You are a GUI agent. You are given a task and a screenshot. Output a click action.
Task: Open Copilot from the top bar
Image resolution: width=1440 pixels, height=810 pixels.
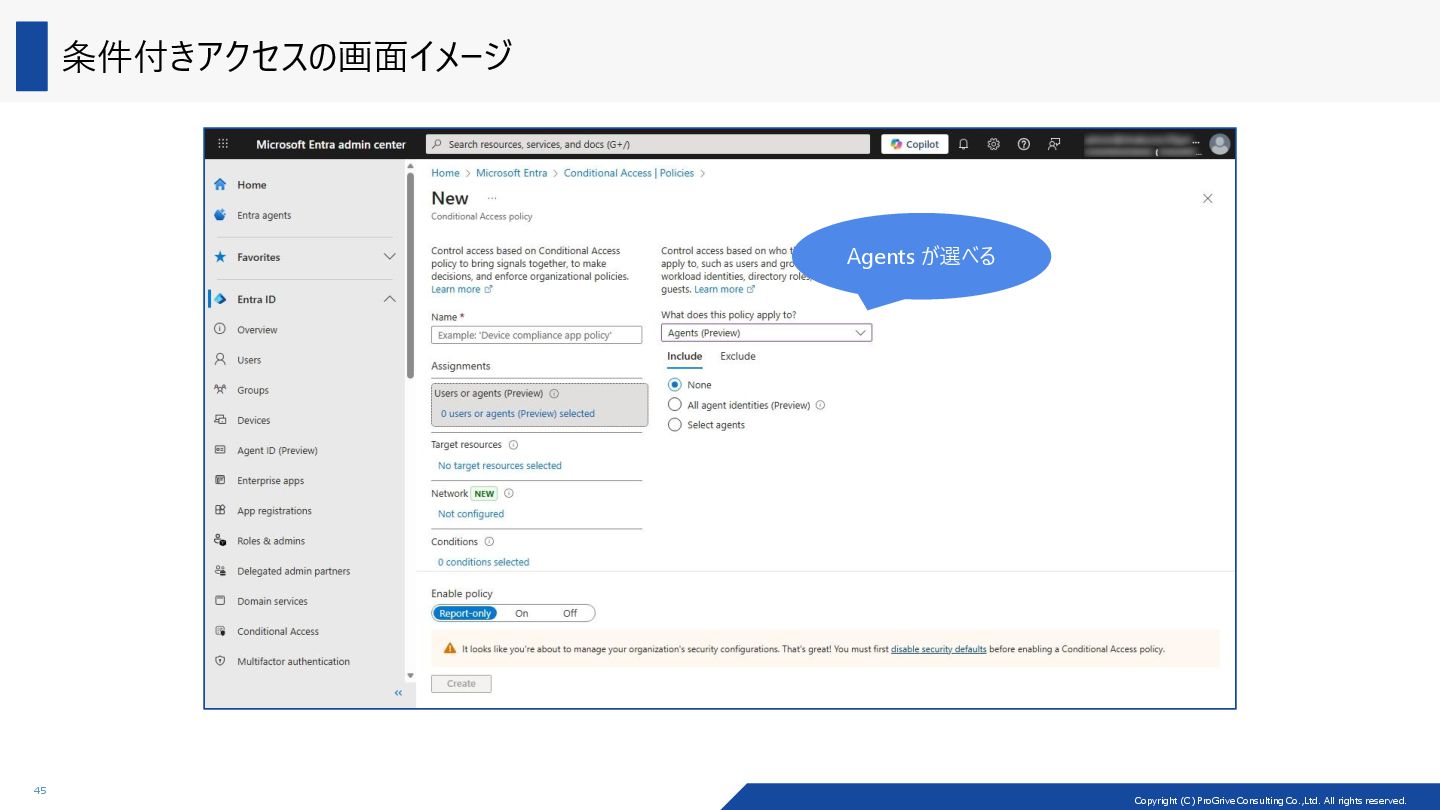coord(915,144)
